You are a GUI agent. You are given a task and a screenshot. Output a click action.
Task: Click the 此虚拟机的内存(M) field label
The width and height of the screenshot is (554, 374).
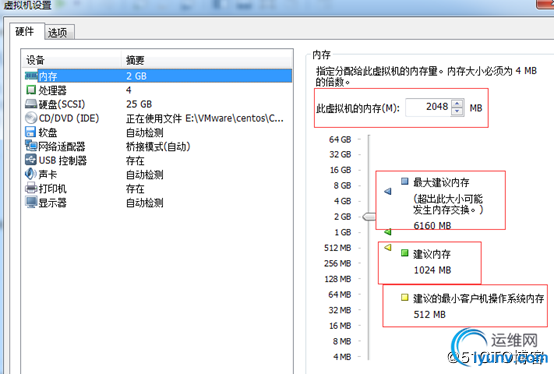[358, 108]
